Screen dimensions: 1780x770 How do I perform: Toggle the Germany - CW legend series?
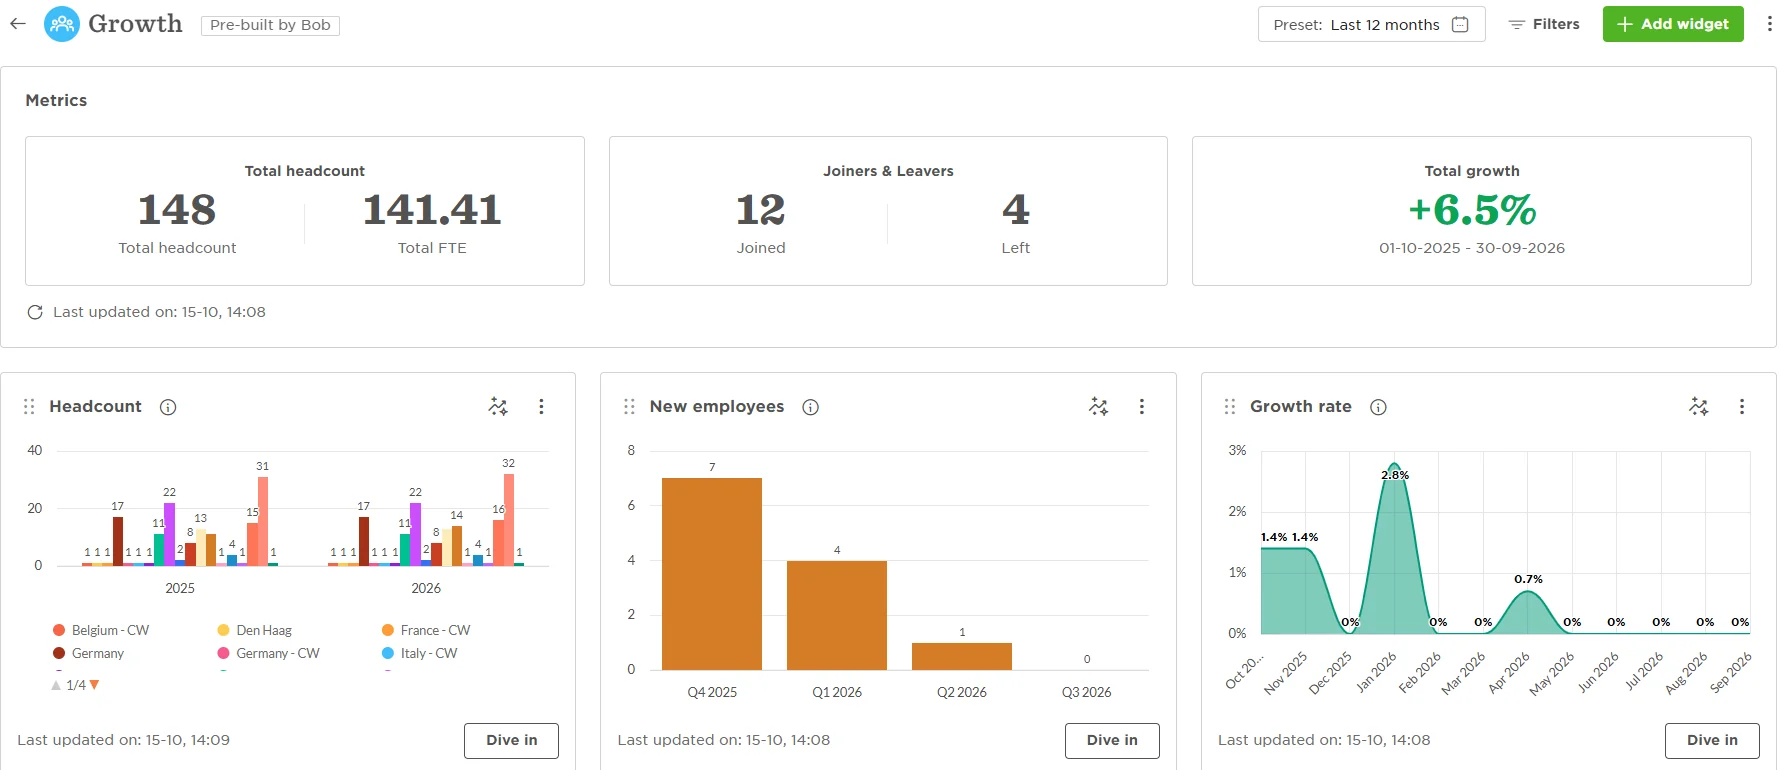(x=269, y=653)
